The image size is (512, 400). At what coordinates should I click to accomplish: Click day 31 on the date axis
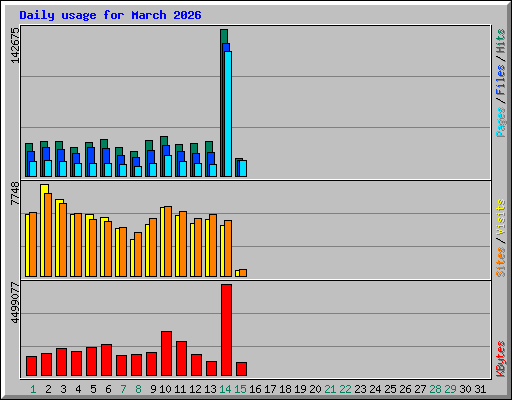[480, 389]
